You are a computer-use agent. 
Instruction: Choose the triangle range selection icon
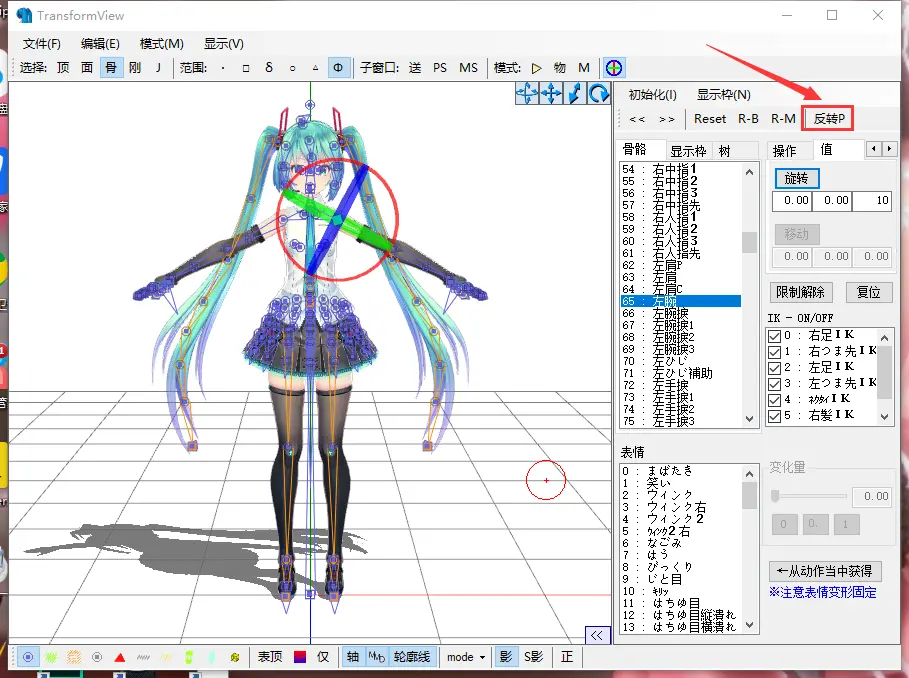pos(315,68)
